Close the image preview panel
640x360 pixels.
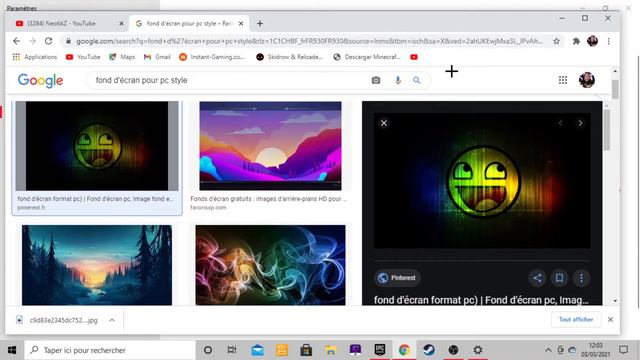(x=384, y=123)
